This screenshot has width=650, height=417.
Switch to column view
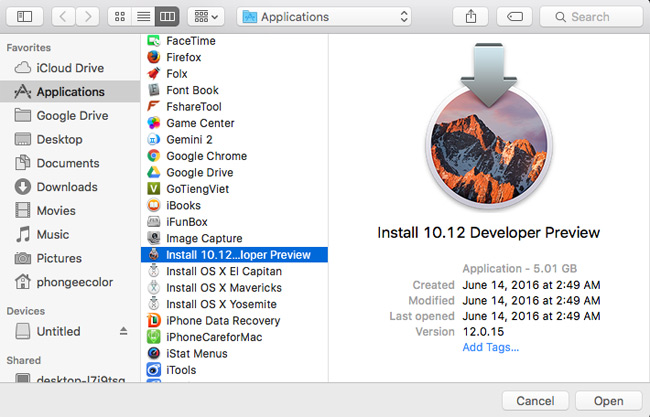(167, 17)
